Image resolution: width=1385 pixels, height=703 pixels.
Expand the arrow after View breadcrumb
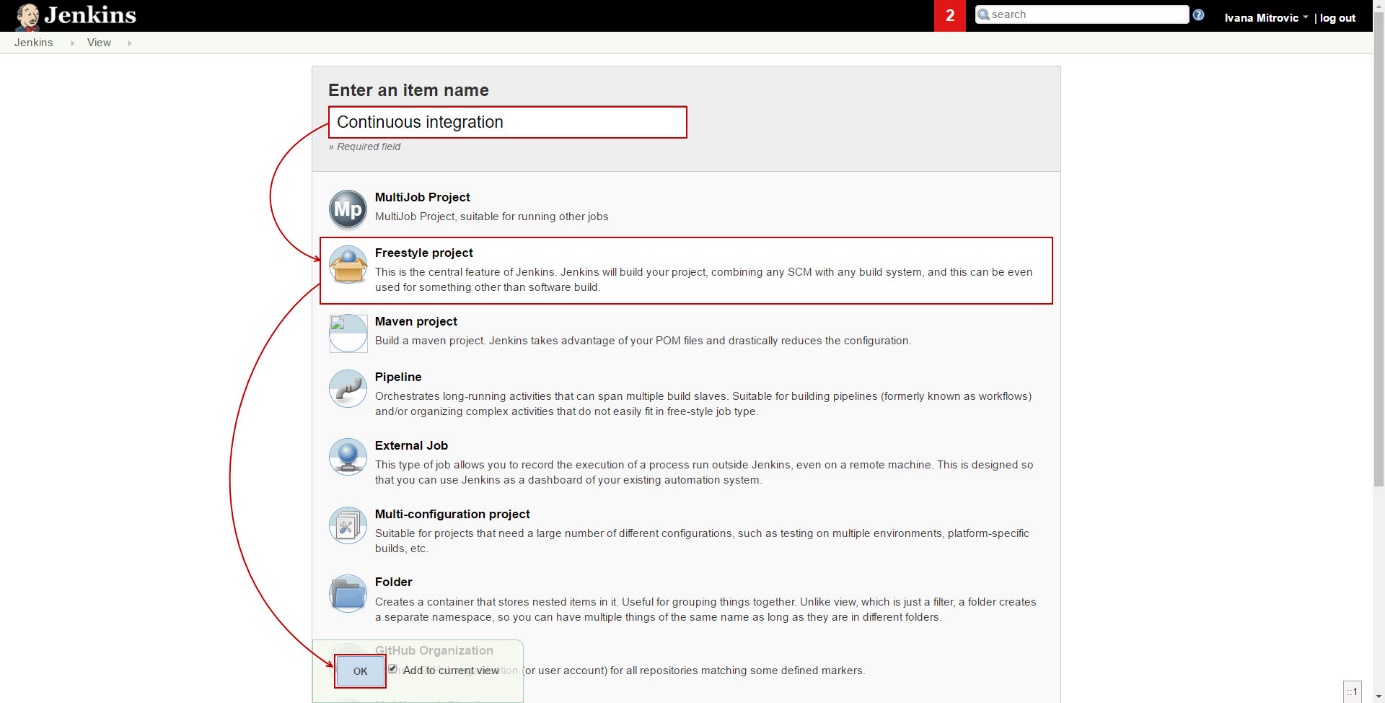[129, 43]
